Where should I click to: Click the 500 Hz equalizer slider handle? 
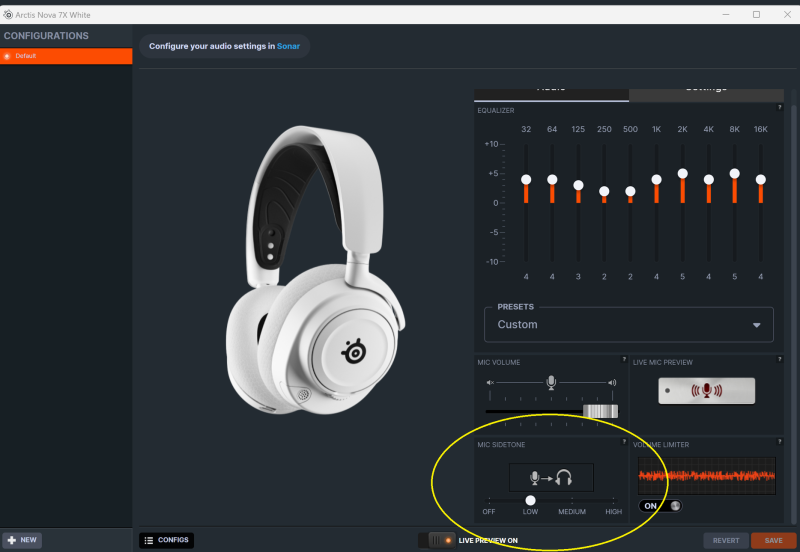click(630, 191)
